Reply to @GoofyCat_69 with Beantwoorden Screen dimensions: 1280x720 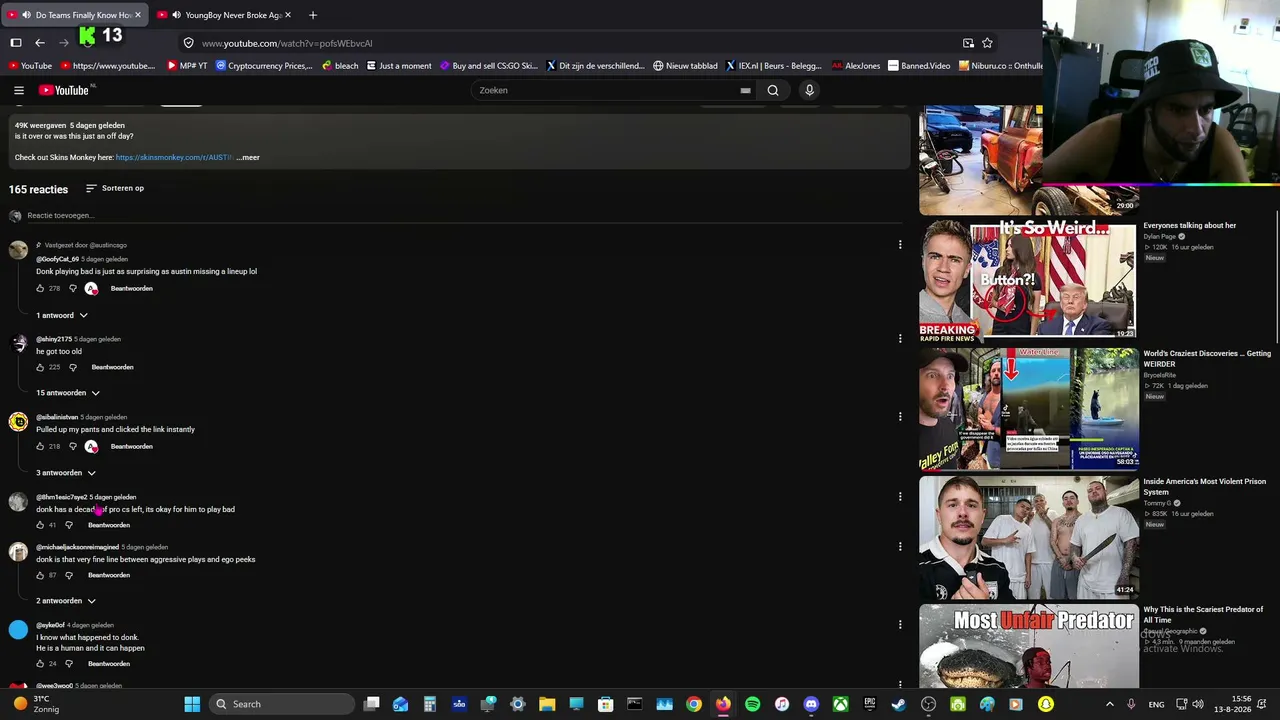pyautogui.click(x=132, y=288)
